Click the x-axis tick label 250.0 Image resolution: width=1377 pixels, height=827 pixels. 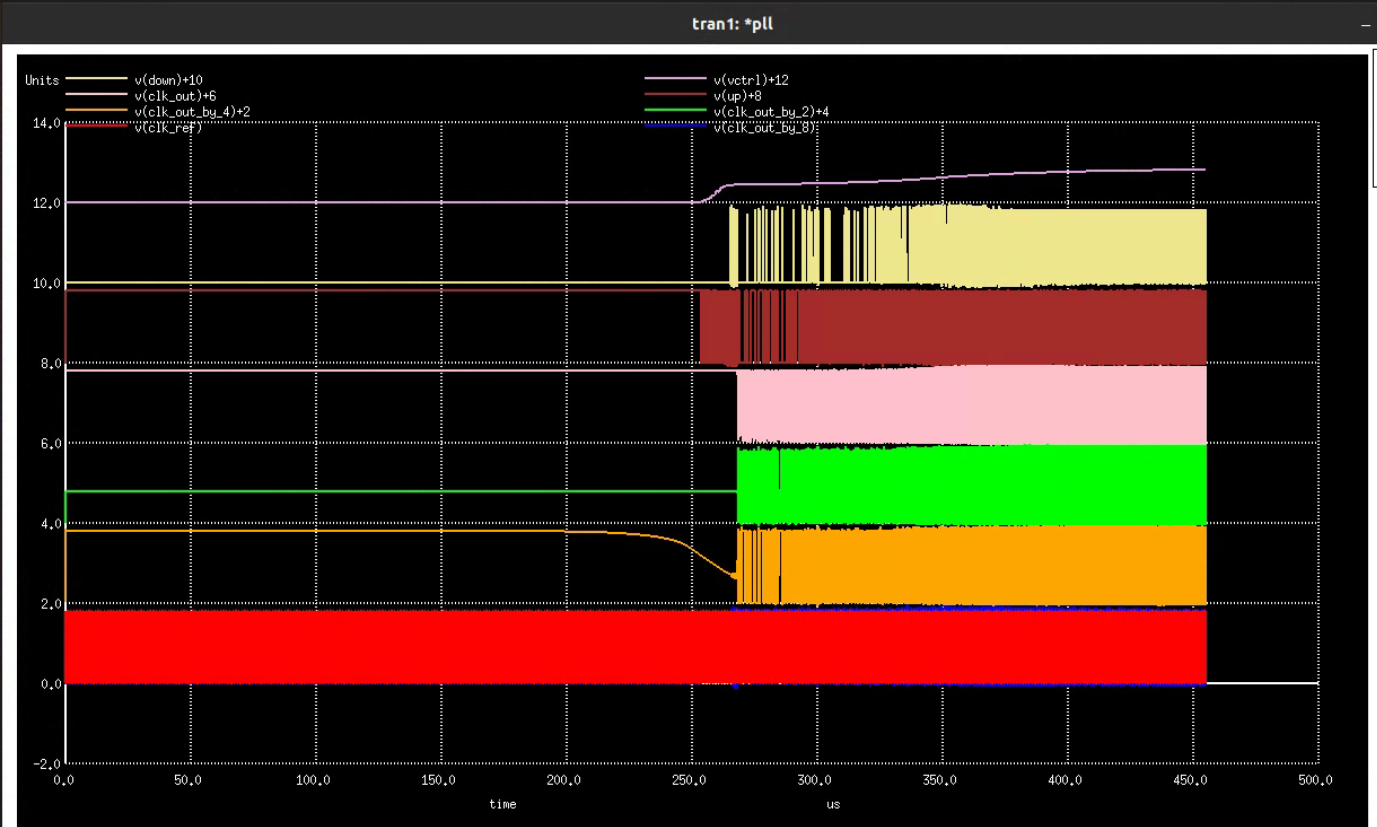click(x=690, y=780)
